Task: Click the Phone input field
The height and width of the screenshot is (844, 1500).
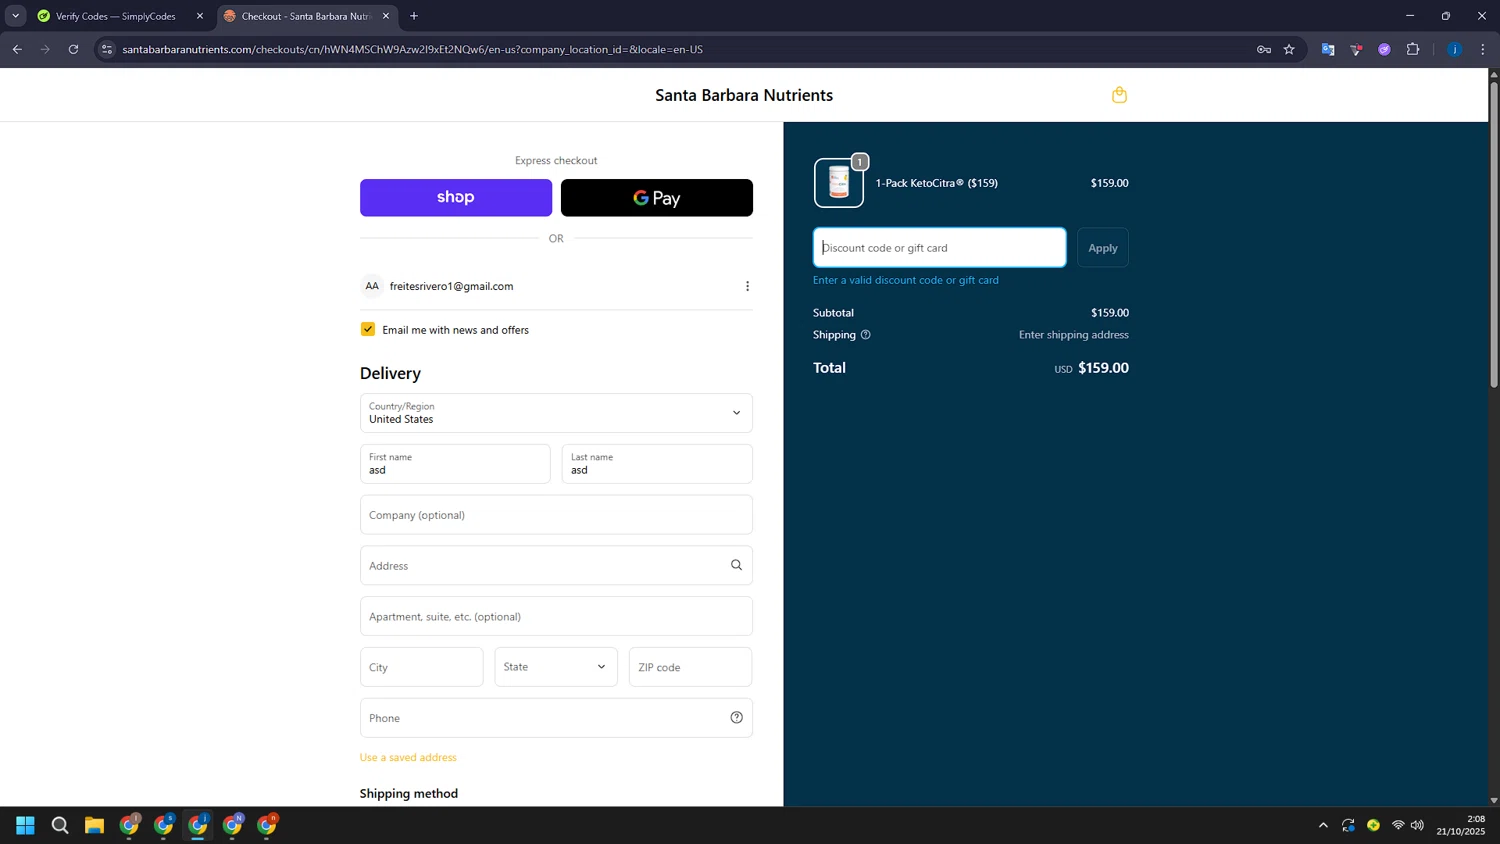Action: tap(556, 718)
